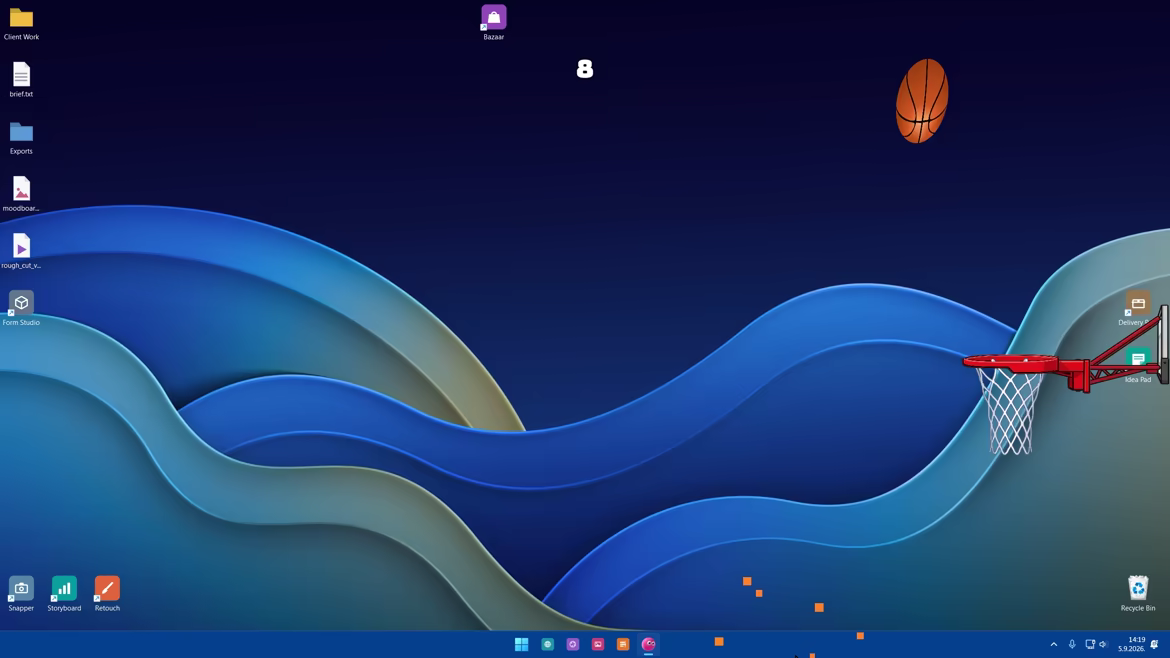
Task: Open the volume speaker tray icon
Action: (x=1104, y=645)
